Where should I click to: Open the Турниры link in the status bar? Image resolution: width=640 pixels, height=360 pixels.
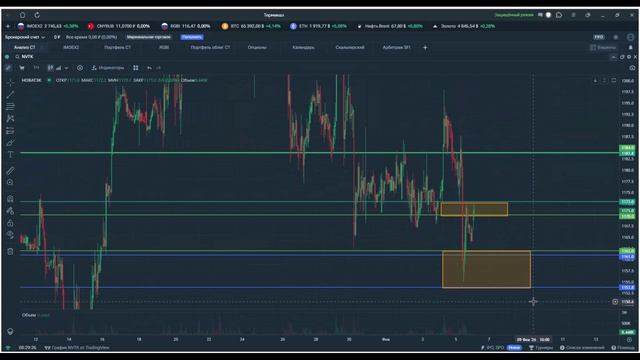point(541,348)
